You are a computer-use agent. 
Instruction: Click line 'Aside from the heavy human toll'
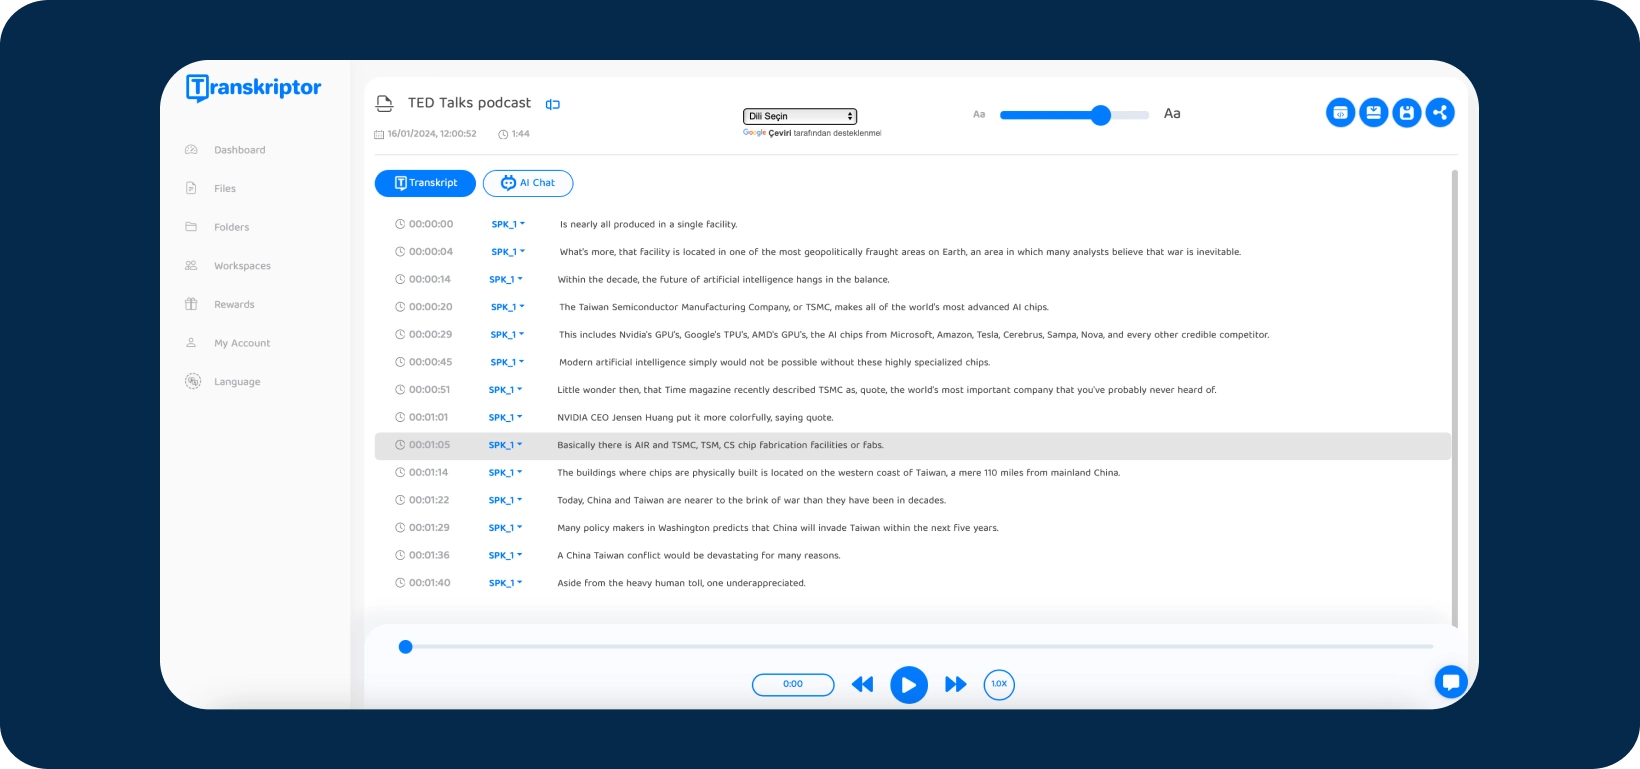point(681,583)
